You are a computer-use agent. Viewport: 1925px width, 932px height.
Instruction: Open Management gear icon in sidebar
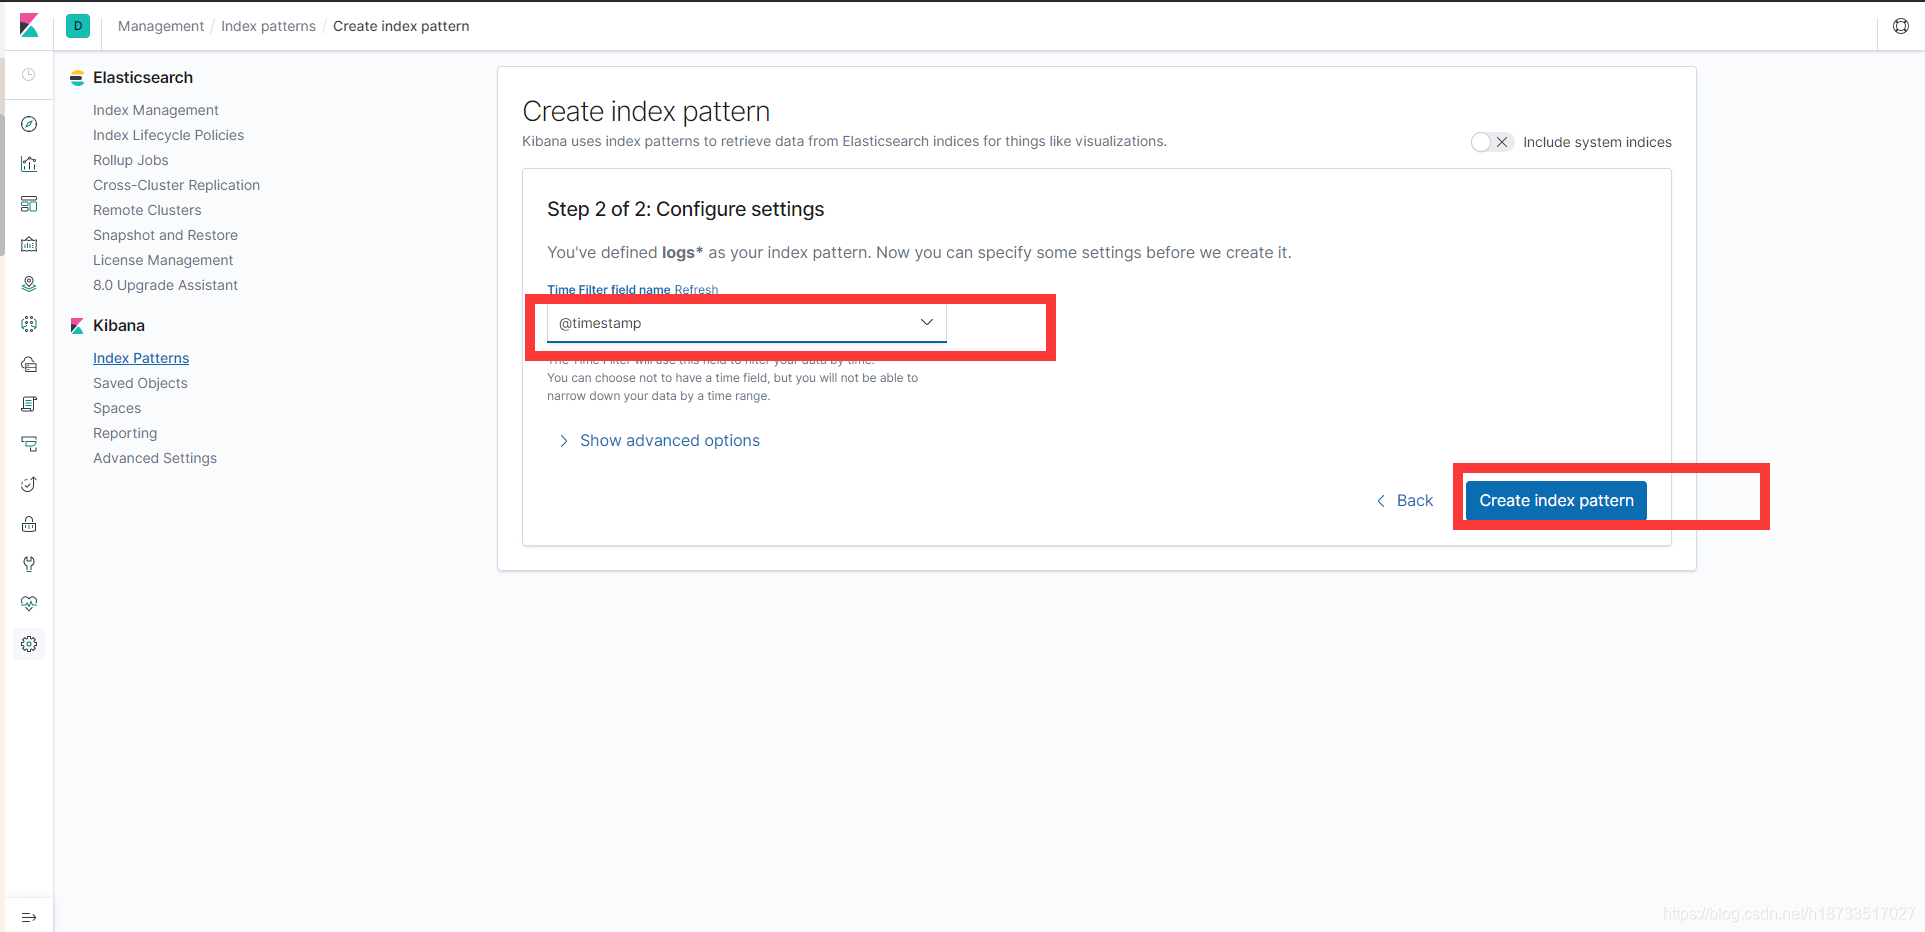29,644
